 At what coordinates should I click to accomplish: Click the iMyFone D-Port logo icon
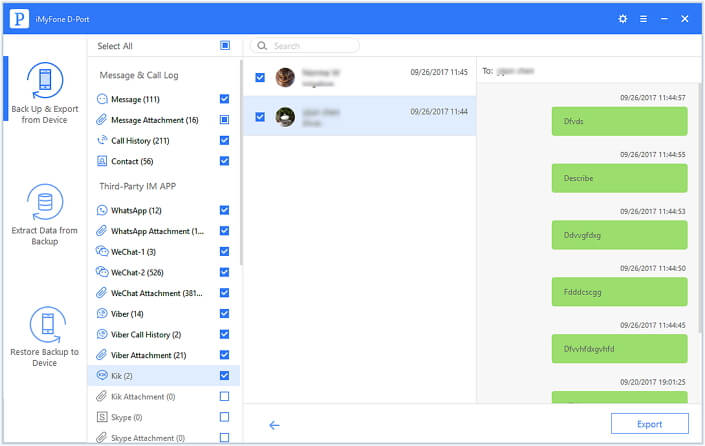click(x=19, y=19)
